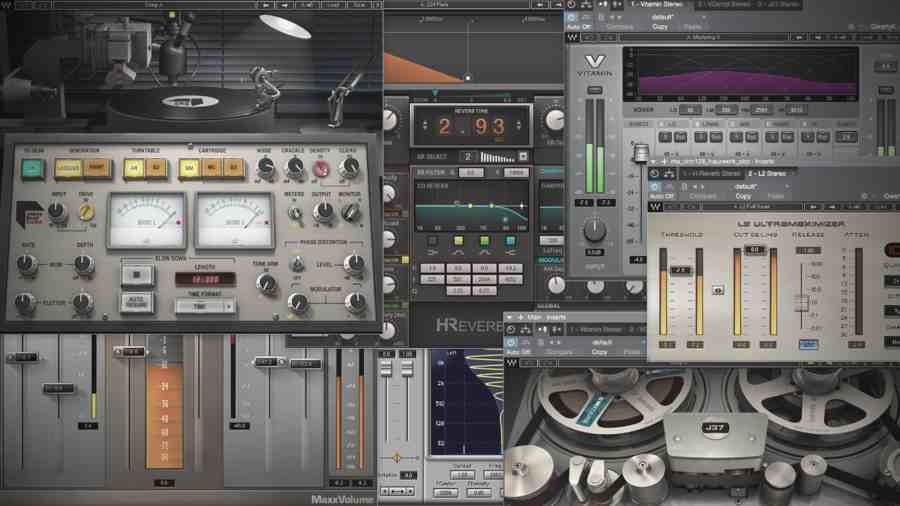Image resolution: width=900 pixels, height=506 pixels.
Task: Click the Monitor selector knob
Action: 350,212
